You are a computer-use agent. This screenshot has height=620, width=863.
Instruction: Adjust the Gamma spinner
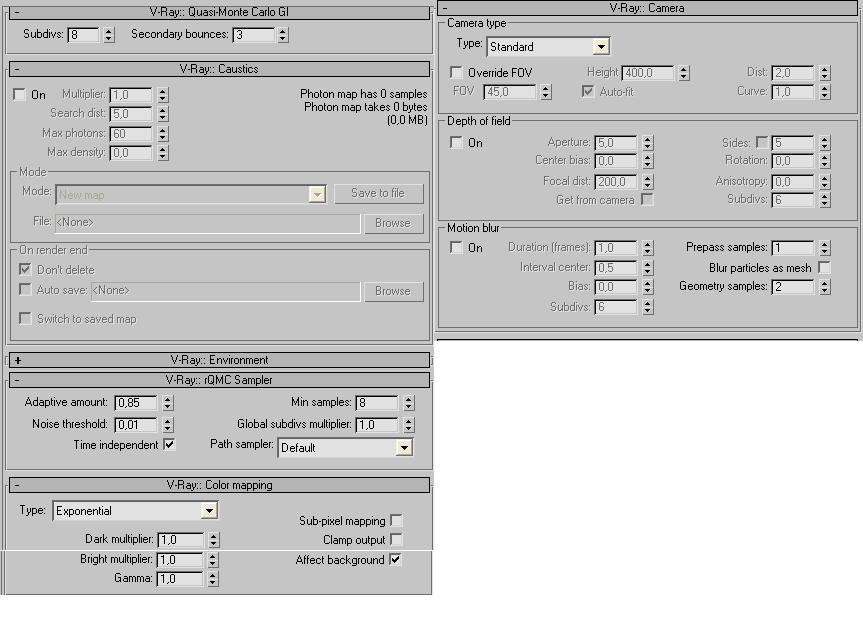point(212,579)
